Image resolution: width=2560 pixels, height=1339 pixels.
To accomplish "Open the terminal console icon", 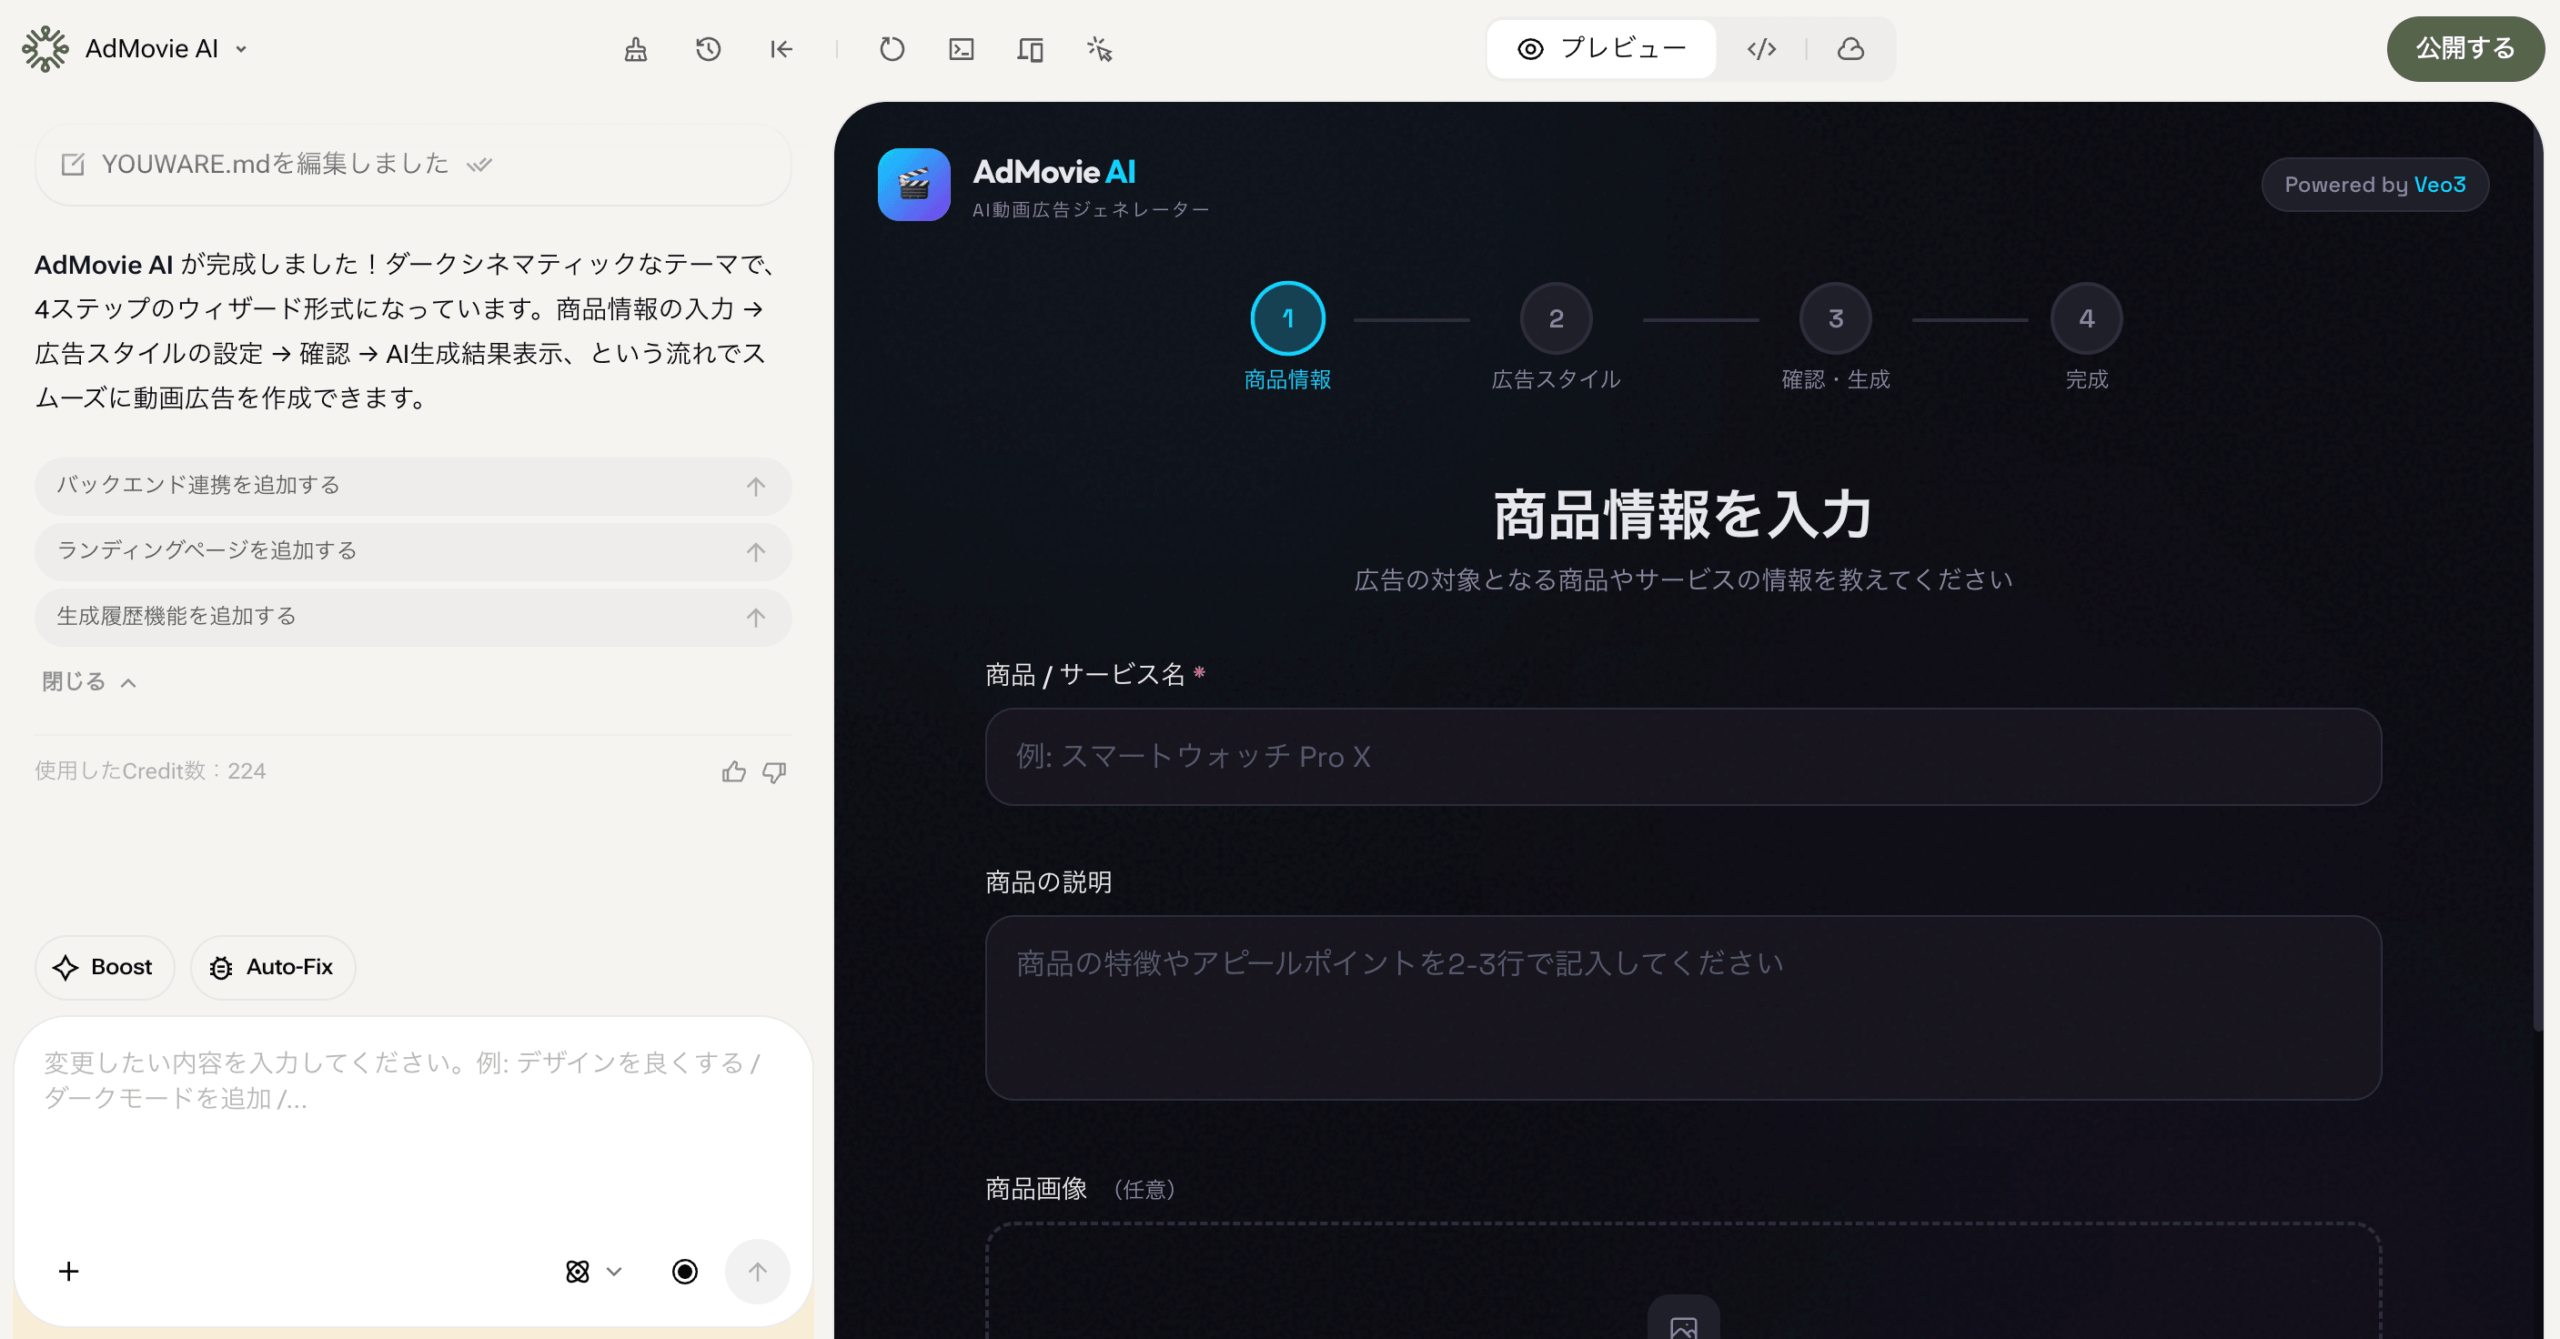I will pos(961,48).
